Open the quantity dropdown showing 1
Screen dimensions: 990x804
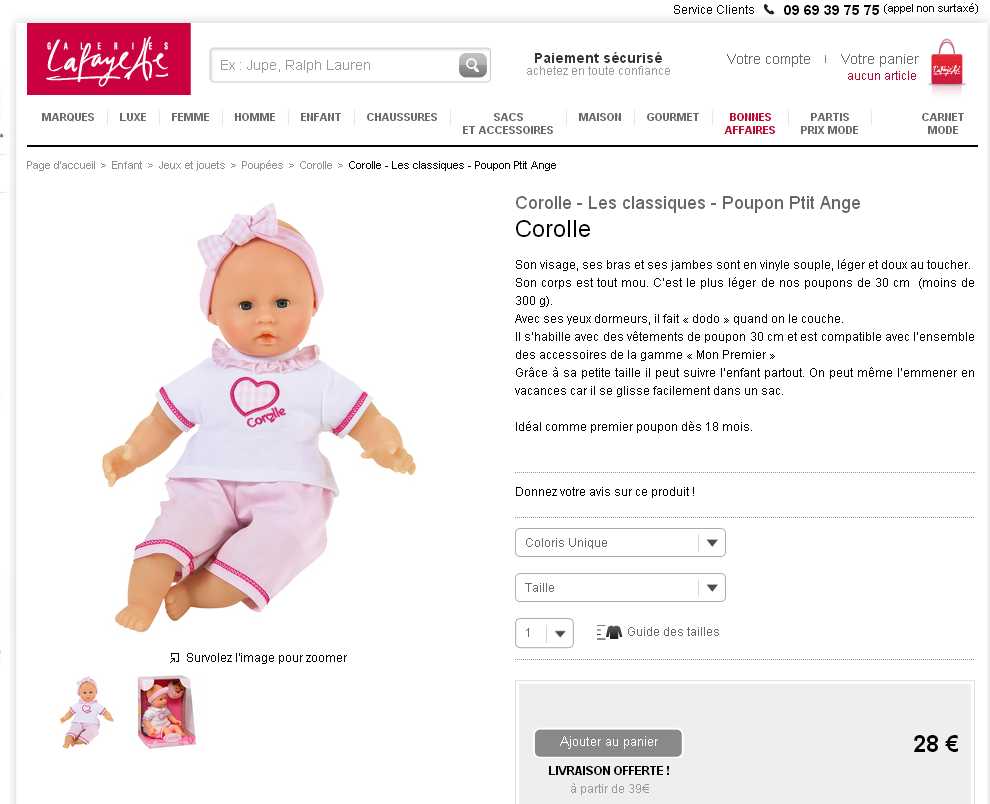pyautogui.click(x=544, y=633)
